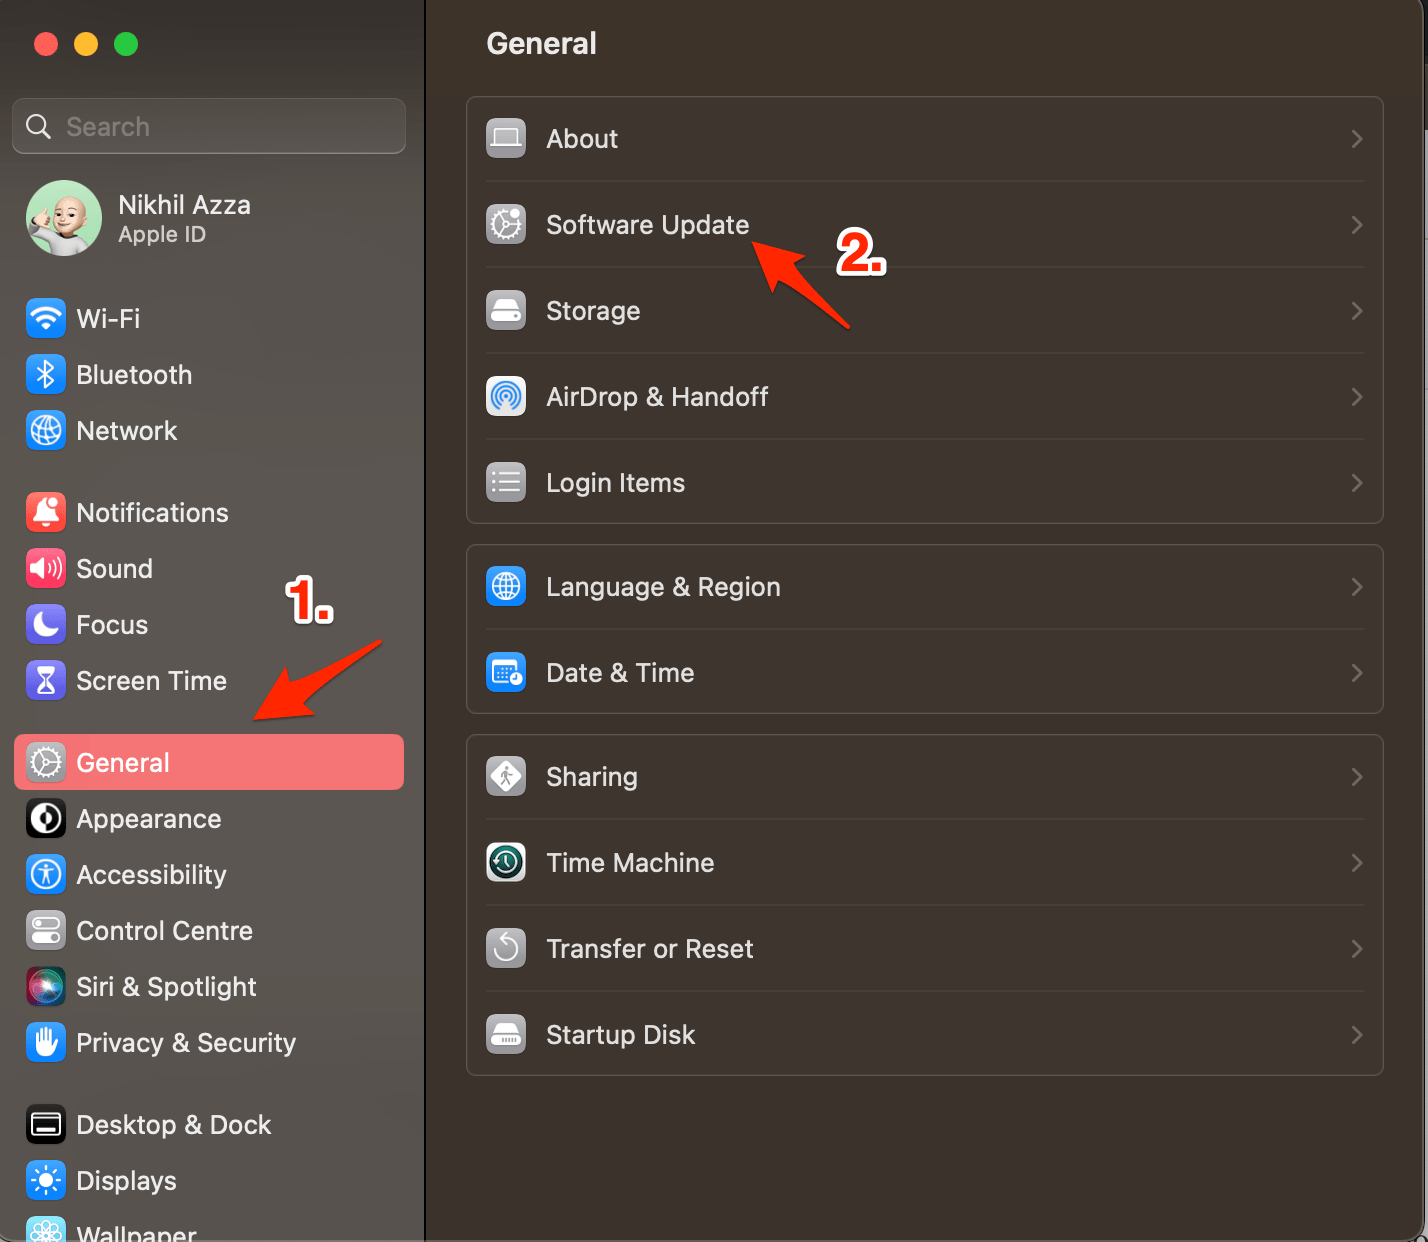Click the Wi-Fi icon in sidebar
The width and height of the screenshot is (1428, 1242).
pyautogui.click(x=46, y=319)
